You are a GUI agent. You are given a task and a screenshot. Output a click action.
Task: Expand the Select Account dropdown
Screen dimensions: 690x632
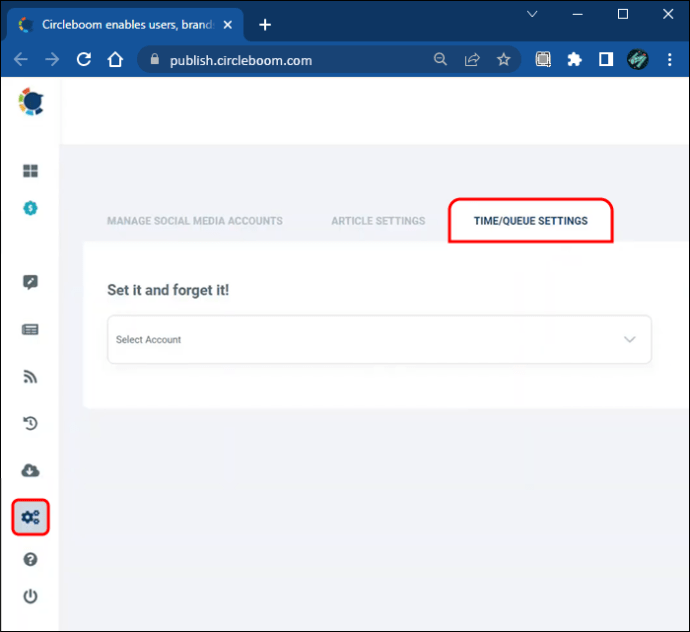pos(379,339)
